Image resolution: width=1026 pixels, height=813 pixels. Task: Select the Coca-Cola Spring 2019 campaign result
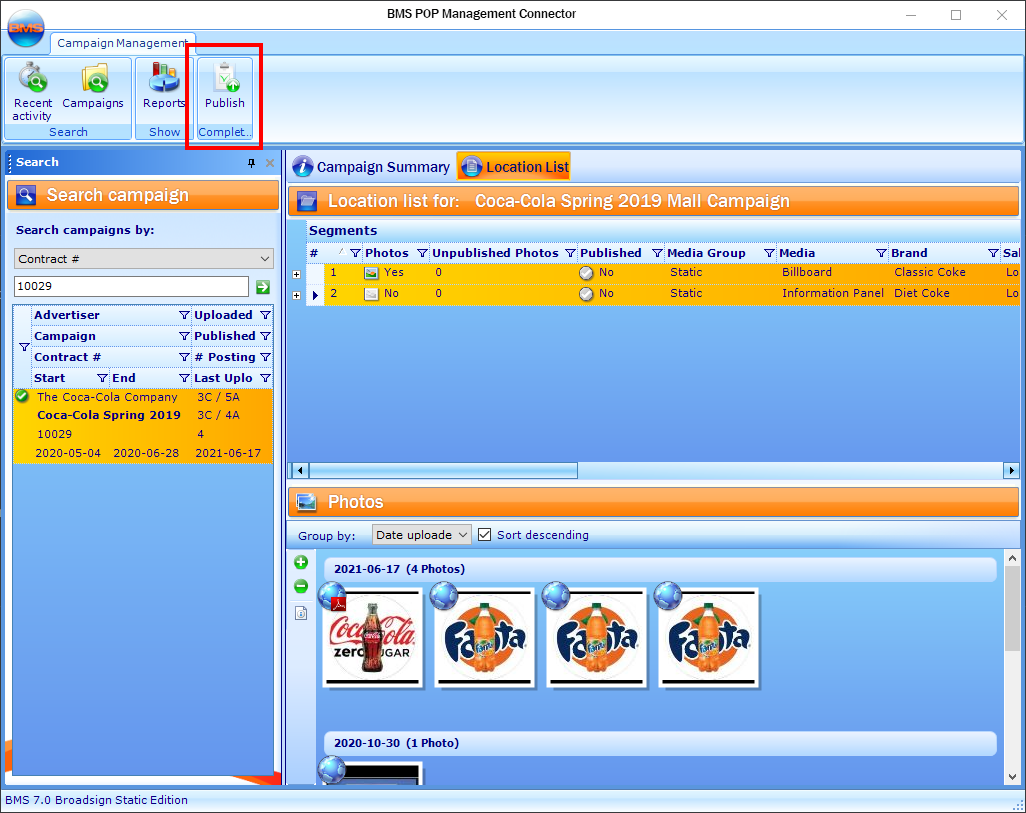[143, 425]
